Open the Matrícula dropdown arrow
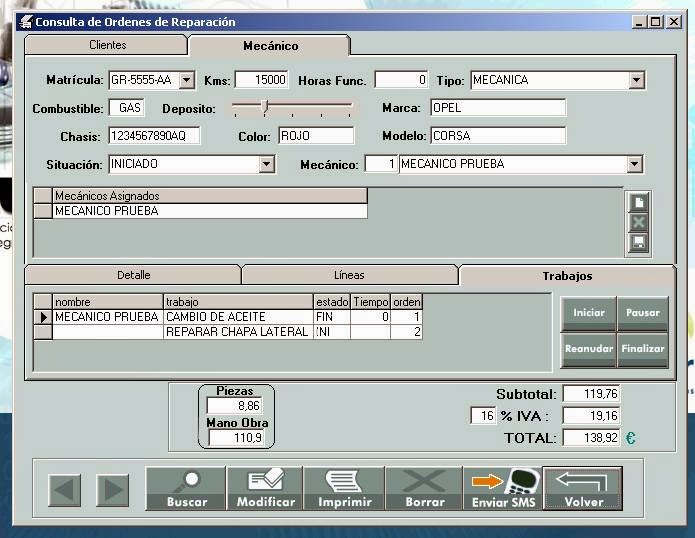Image resolution: width=695 pixels, height=538 pixels. (187, 80)
